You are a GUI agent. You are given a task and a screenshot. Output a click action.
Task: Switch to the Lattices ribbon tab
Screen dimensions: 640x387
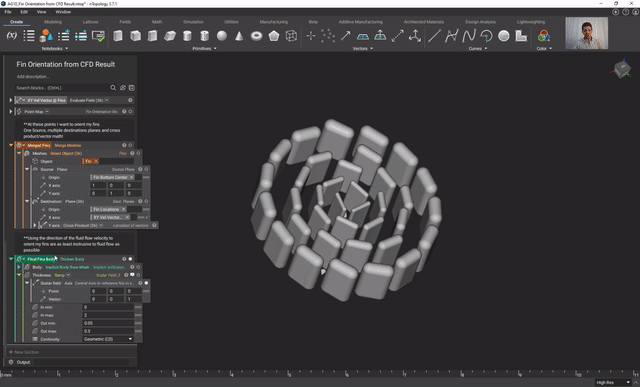90,22
